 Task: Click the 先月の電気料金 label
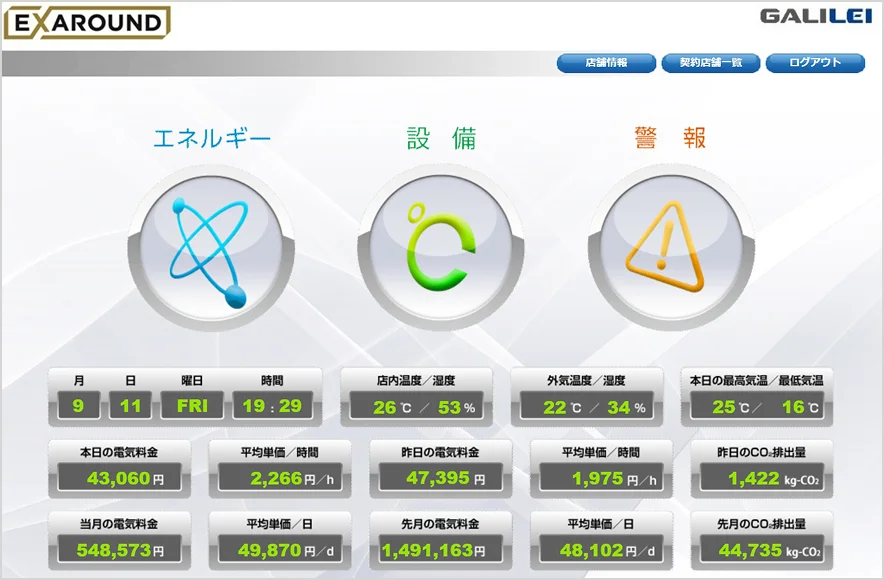click(x=440, y=524)
